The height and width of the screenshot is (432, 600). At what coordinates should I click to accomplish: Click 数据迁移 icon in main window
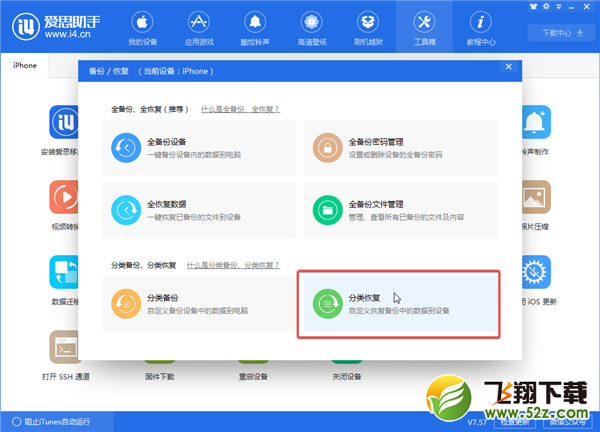tap(64, 272)
